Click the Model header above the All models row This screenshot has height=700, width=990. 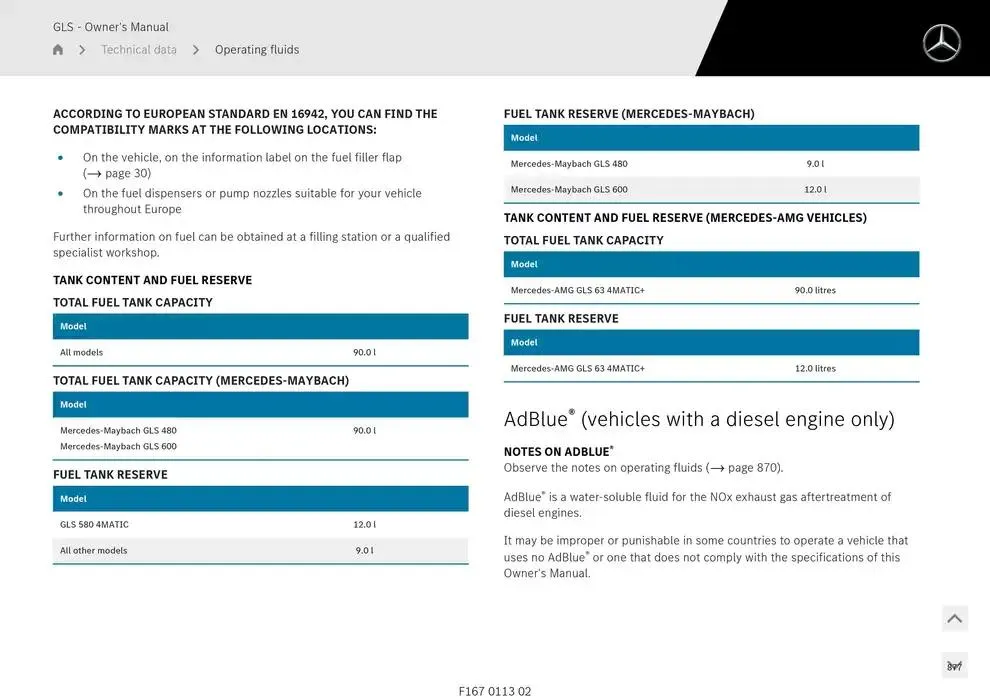point(260,326)
